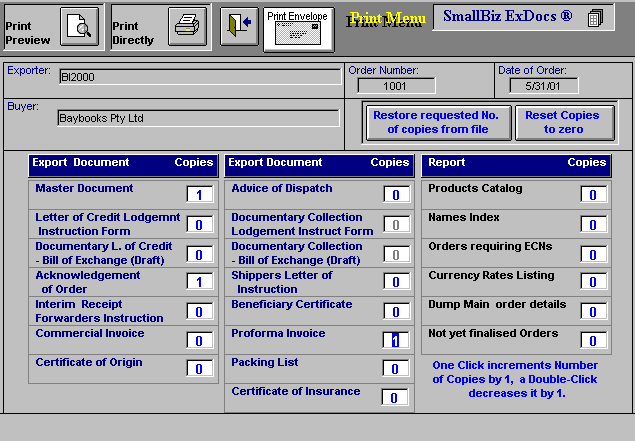Click the Print Envelope button
635x441 pixels.
point(298,30)
